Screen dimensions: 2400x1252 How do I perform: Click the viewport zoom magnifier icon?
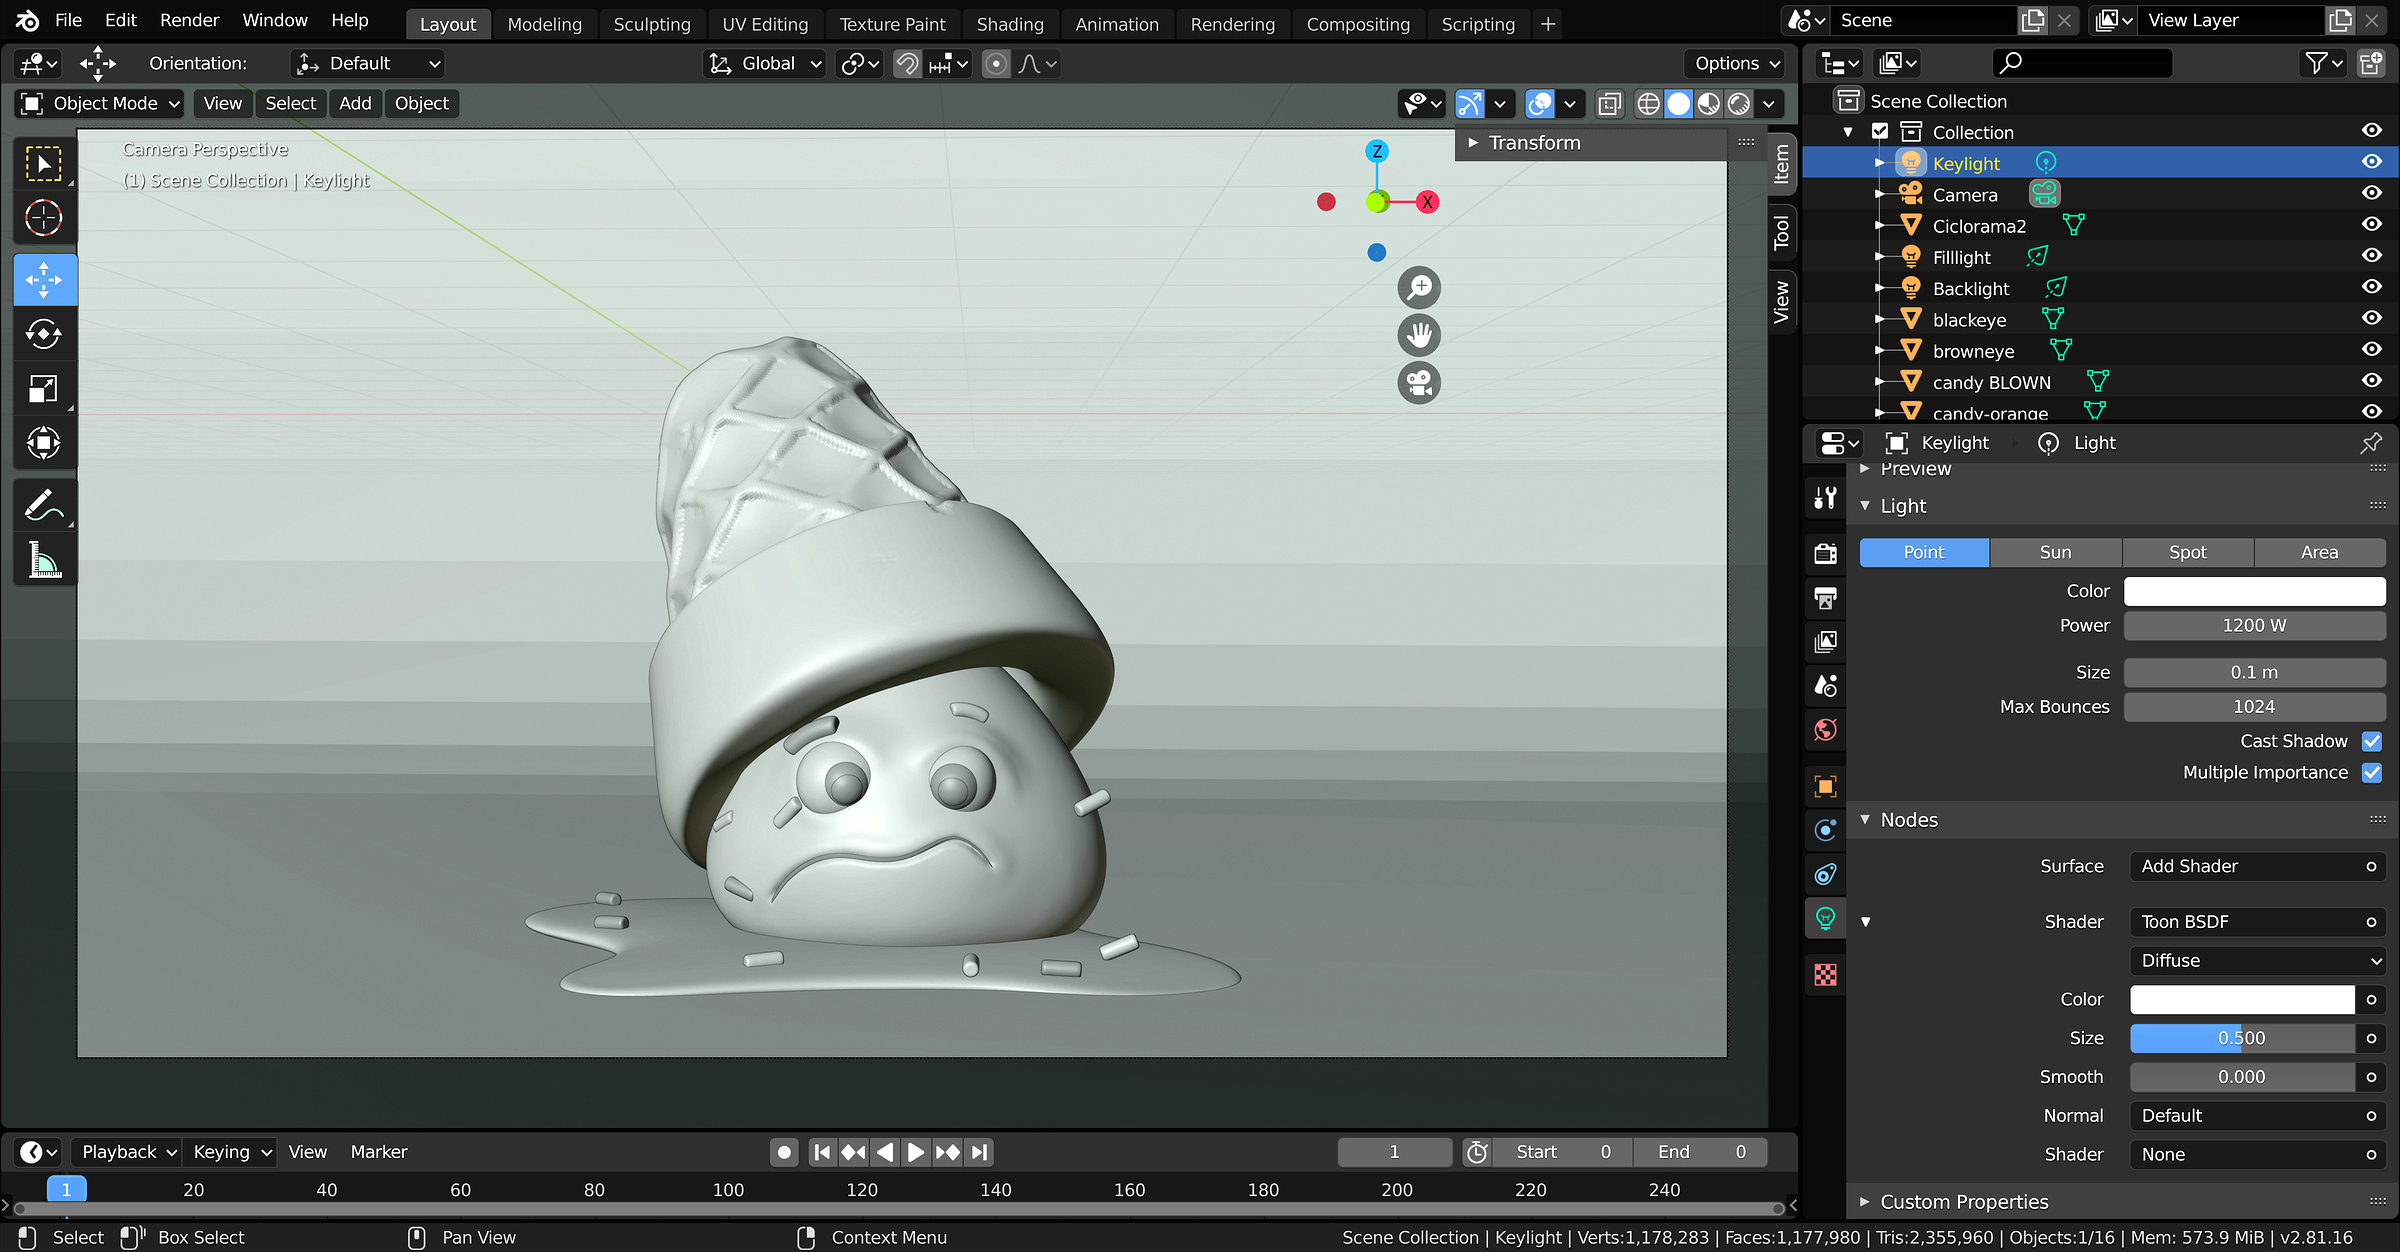tap(1419, 288)
